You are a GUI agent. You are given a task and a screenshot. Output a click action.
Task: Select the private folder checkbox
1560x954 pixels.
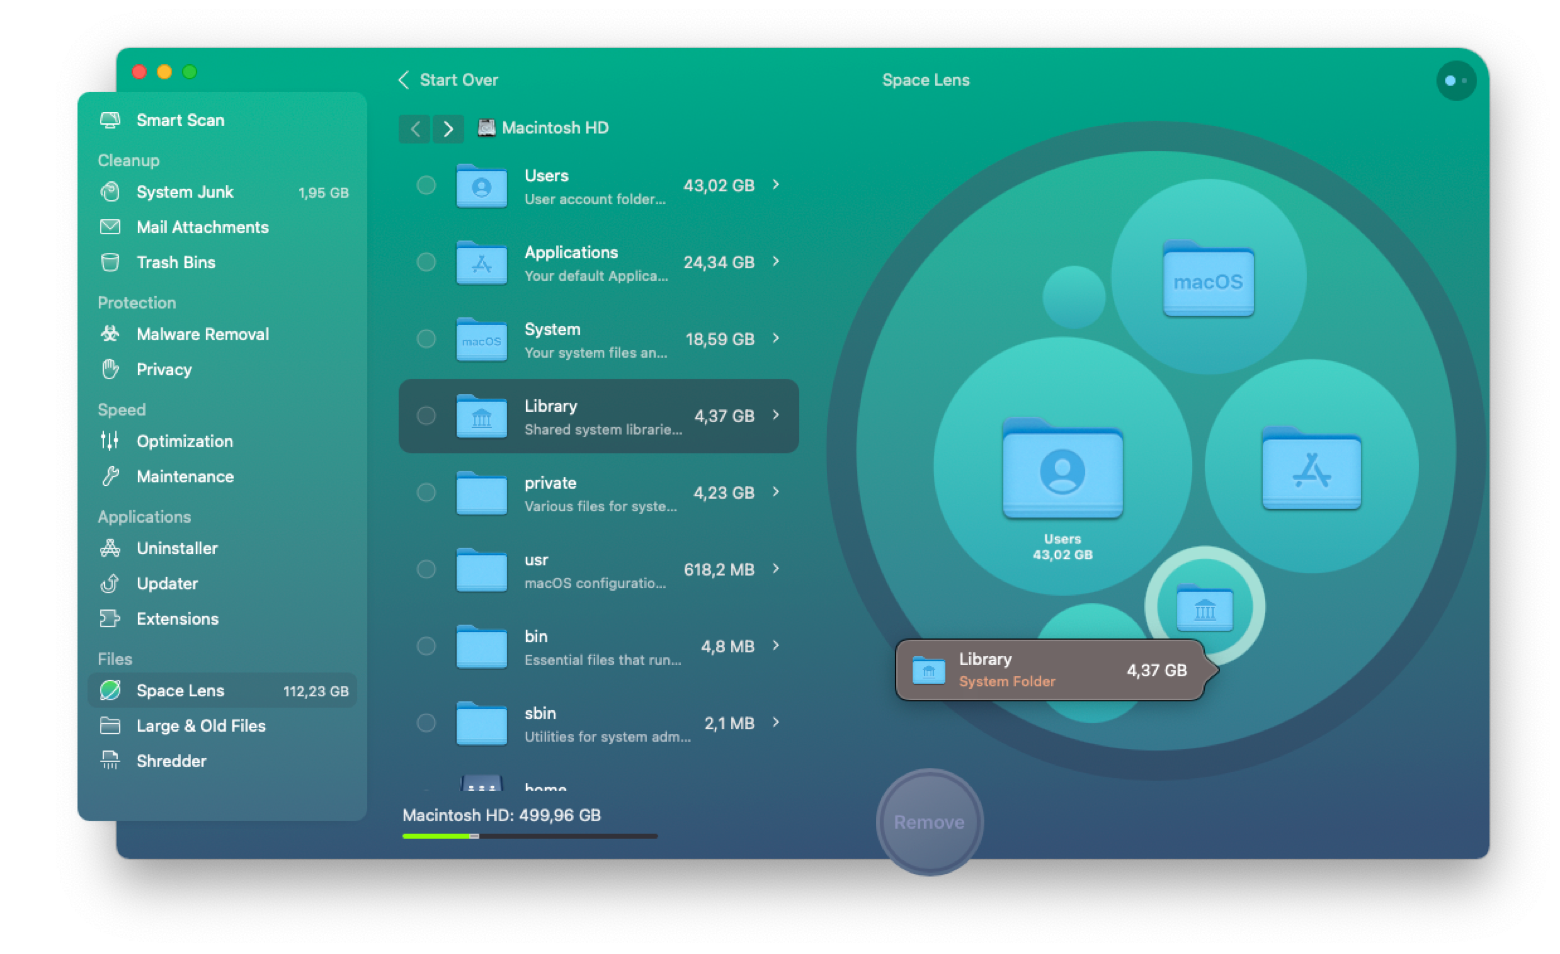tap(426, 492)
